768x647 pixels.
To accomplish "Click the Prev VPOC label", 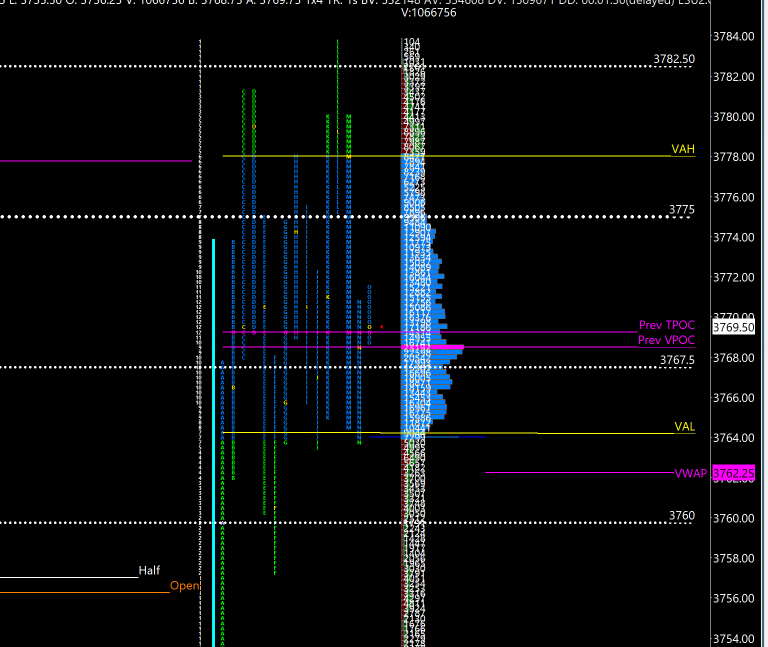I will (666, 340).
